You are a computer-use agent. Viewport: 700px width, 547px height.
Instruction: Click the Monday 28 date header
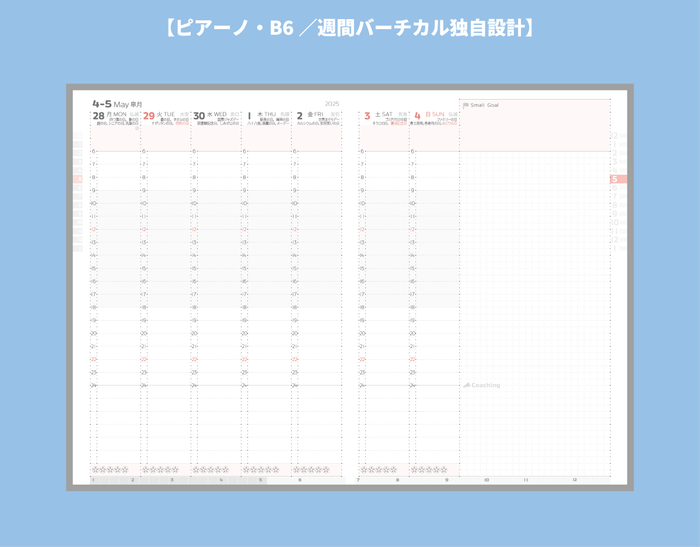98,115
